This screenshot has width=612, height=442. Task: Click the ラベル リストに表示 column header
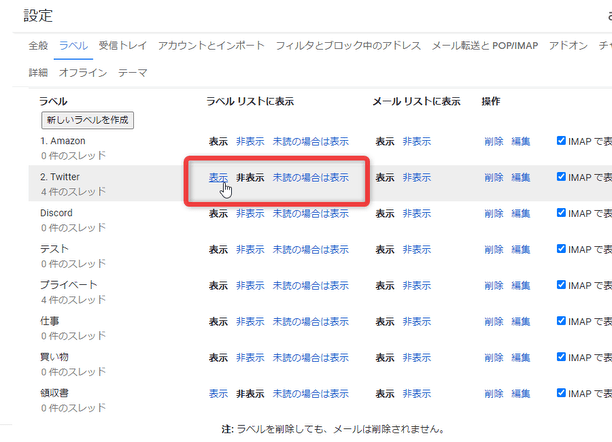[250, 102]
